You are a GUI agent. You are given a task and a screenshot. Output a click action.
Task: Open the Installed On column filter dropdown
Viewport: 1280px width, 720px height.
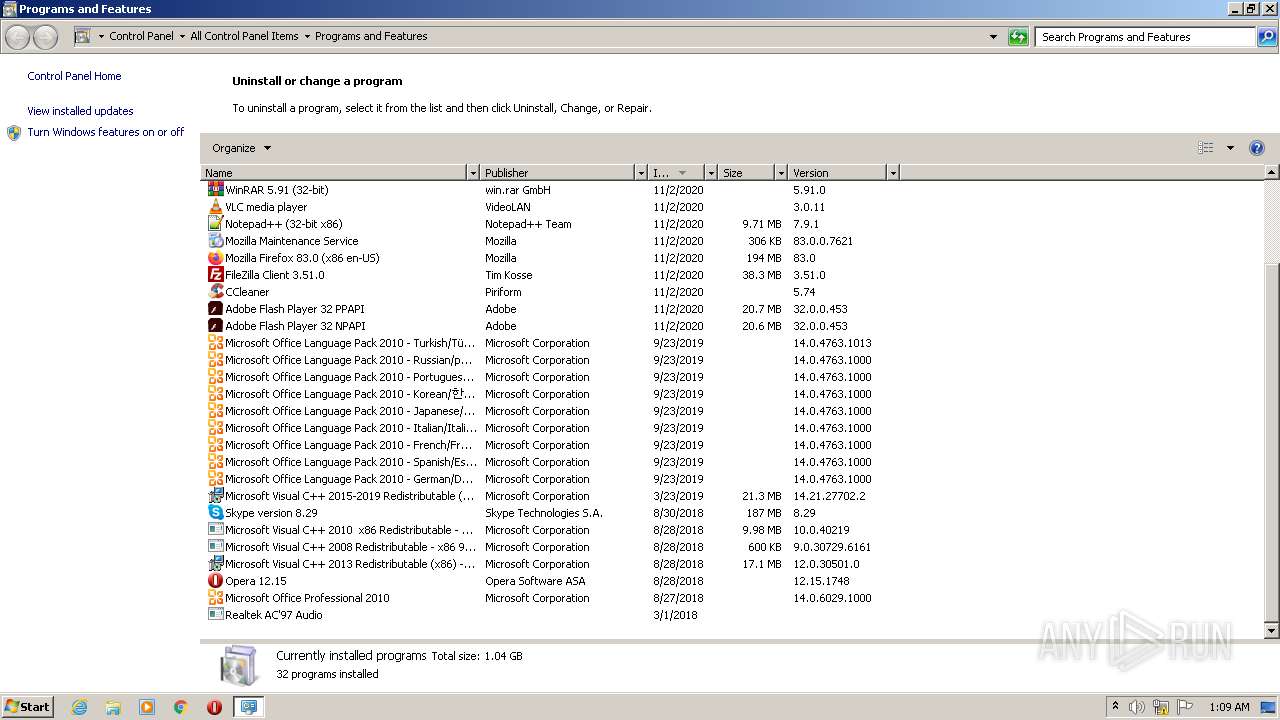click(711, 173)
